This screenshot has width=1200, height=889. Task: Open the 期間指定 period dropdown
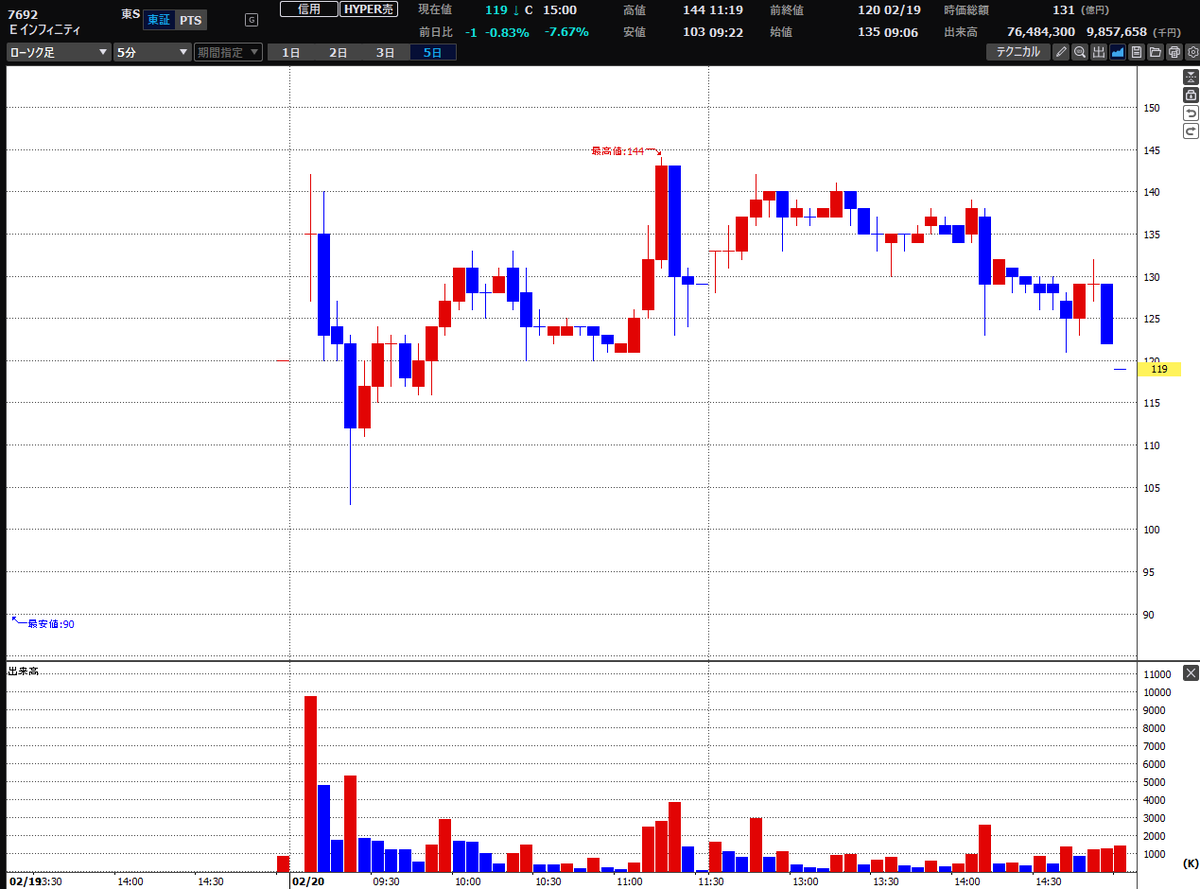click(x=229, y=52)
